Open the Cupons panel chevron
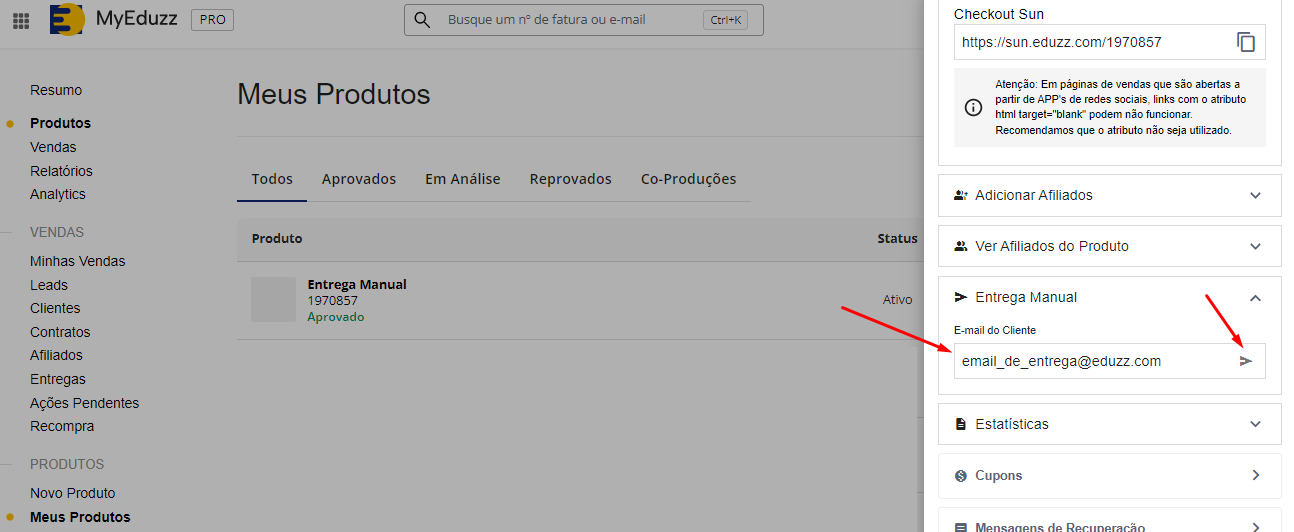This screenshot has height=532, width=1294. click(1255, 476)
